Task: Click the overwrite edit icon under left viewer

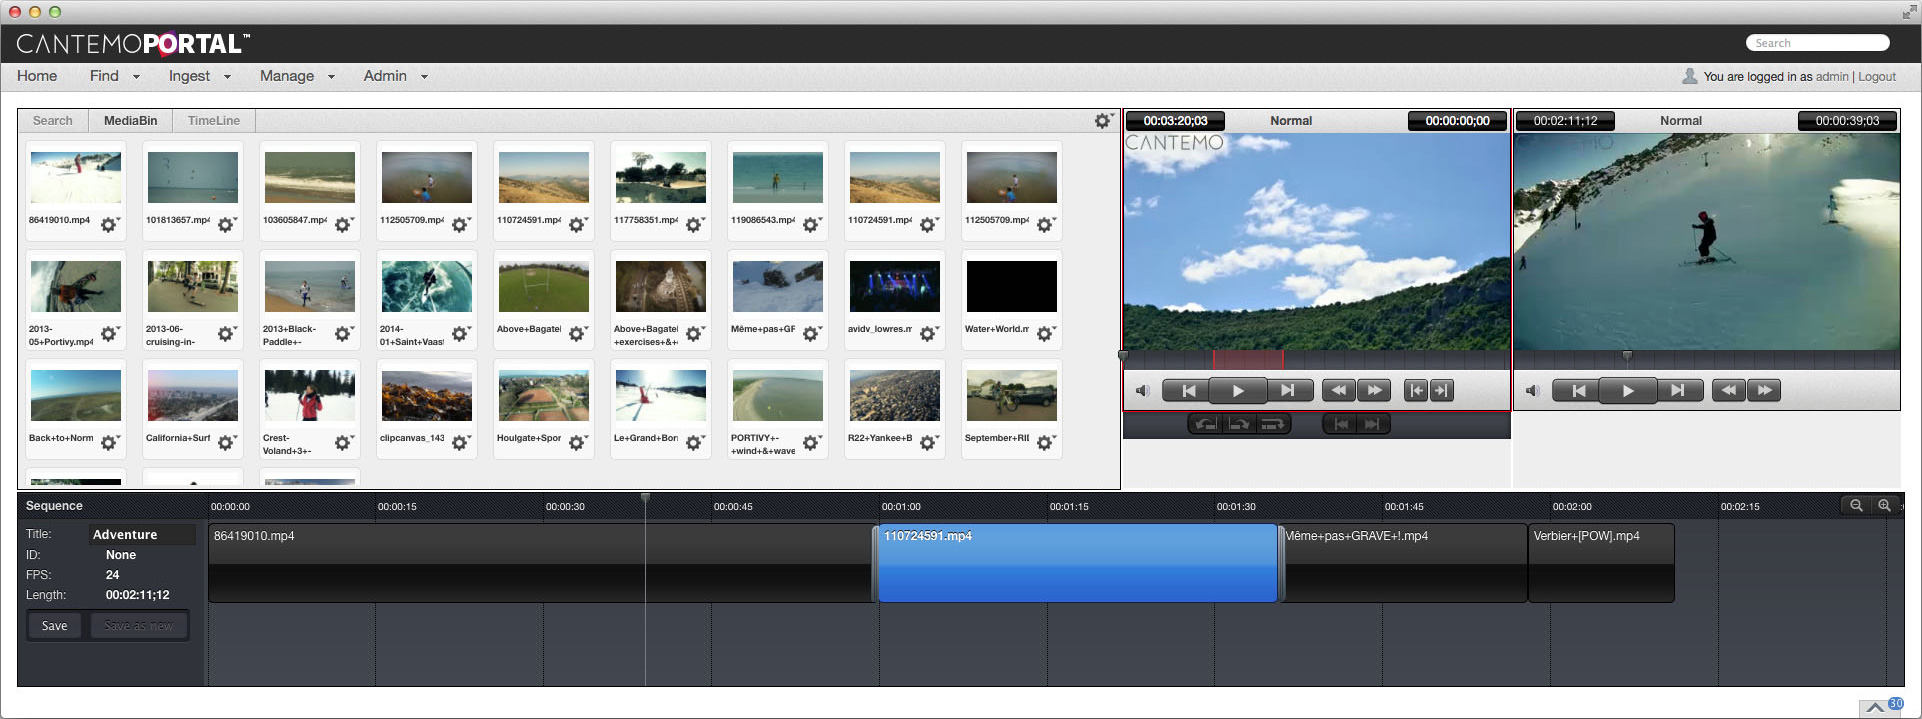Action: click(x=1239, y=424)
